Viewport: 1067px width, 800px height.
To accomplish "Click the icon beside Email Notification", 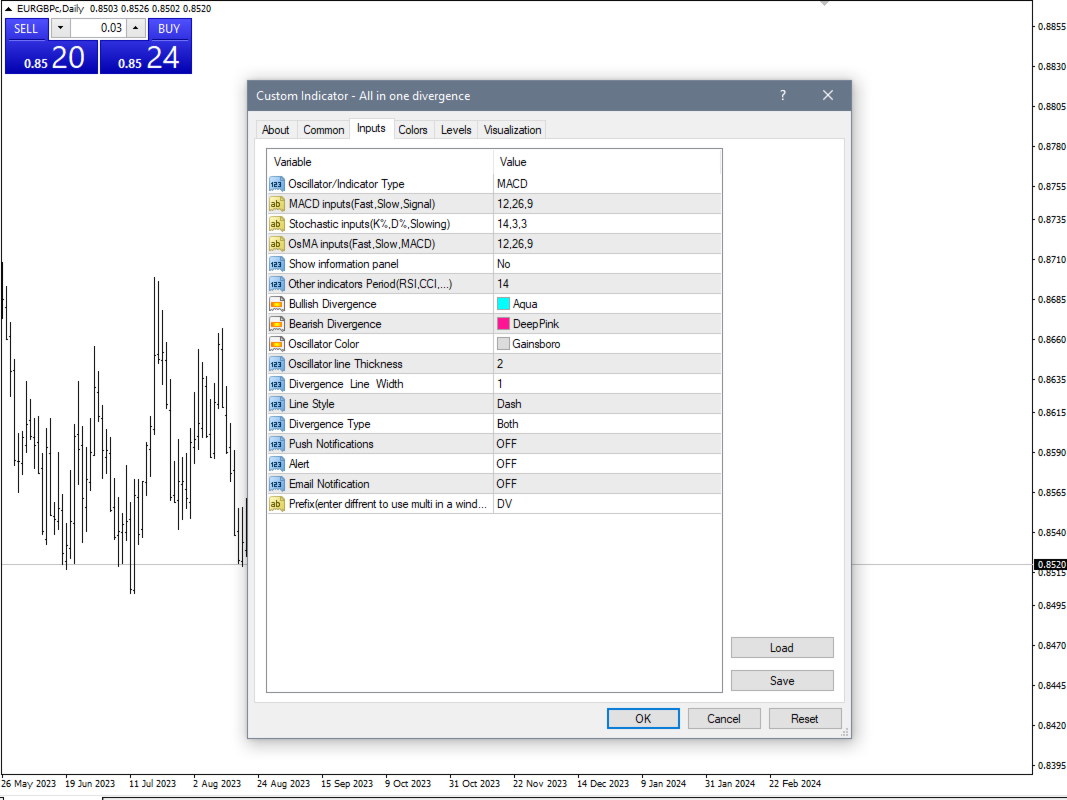I will point(276,484).
